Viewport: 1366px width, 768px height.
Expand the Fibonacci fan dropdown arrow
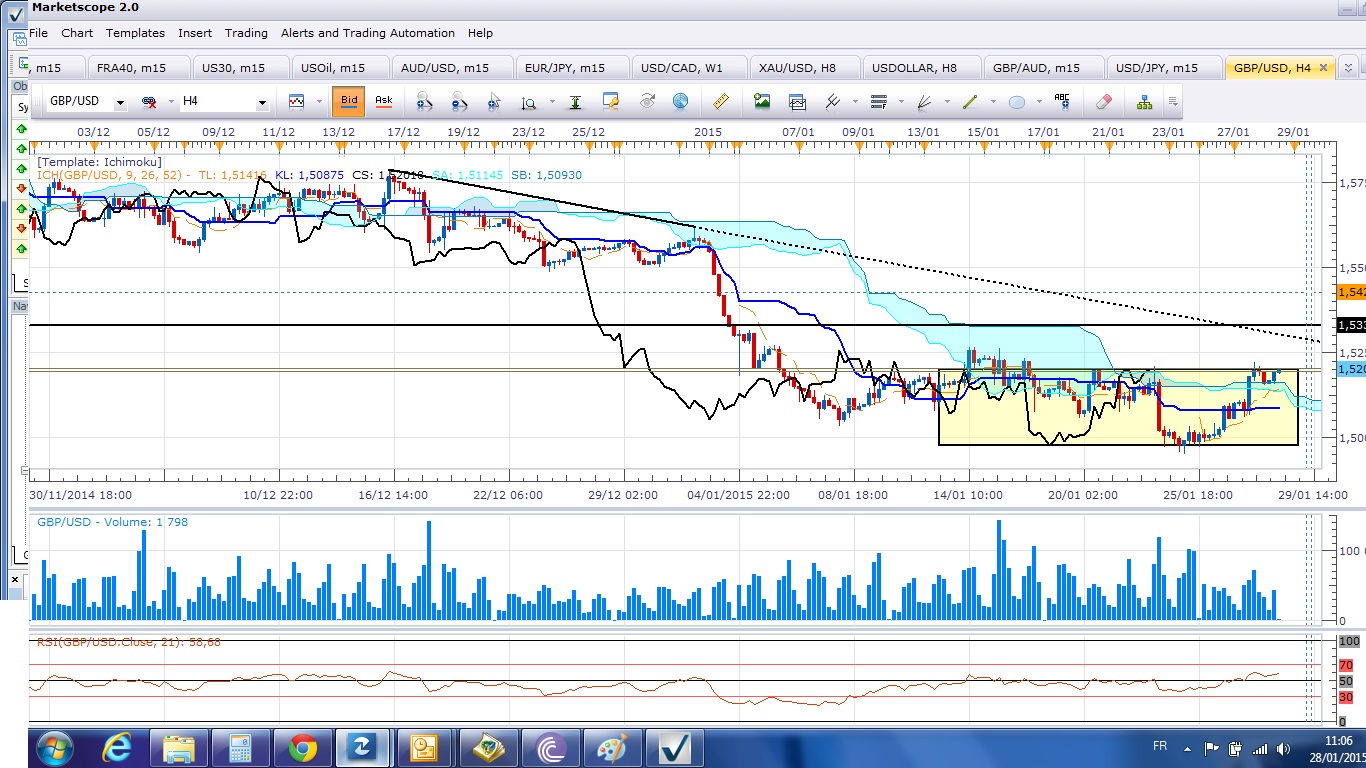[946, 101]
